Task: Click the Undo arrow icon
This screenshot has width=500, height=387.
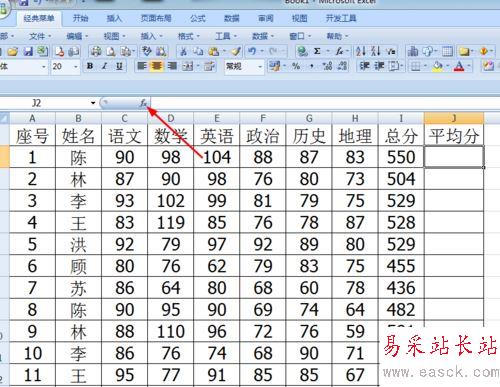Action: click(x=252, y=51)
